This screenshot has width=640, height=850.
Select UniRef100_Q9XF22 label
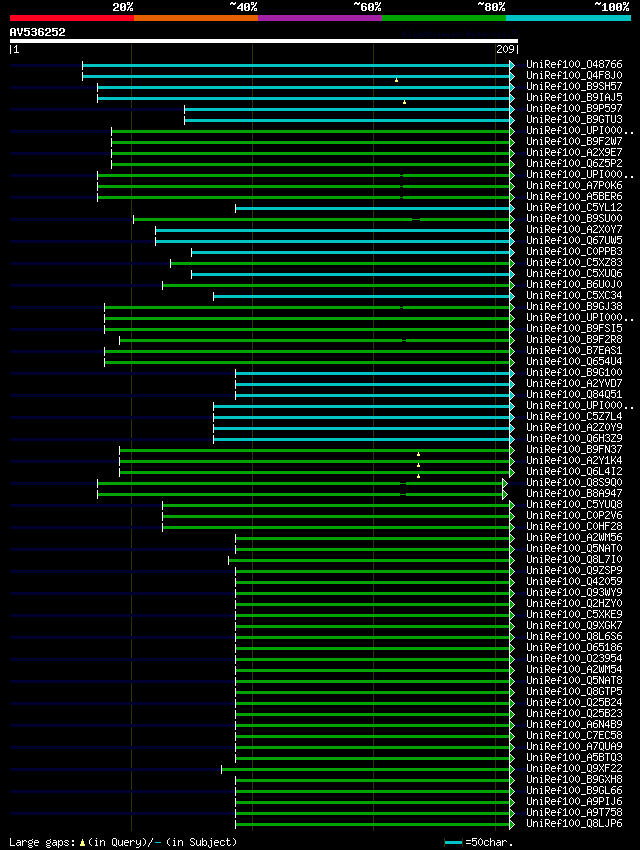pos(574,768)
